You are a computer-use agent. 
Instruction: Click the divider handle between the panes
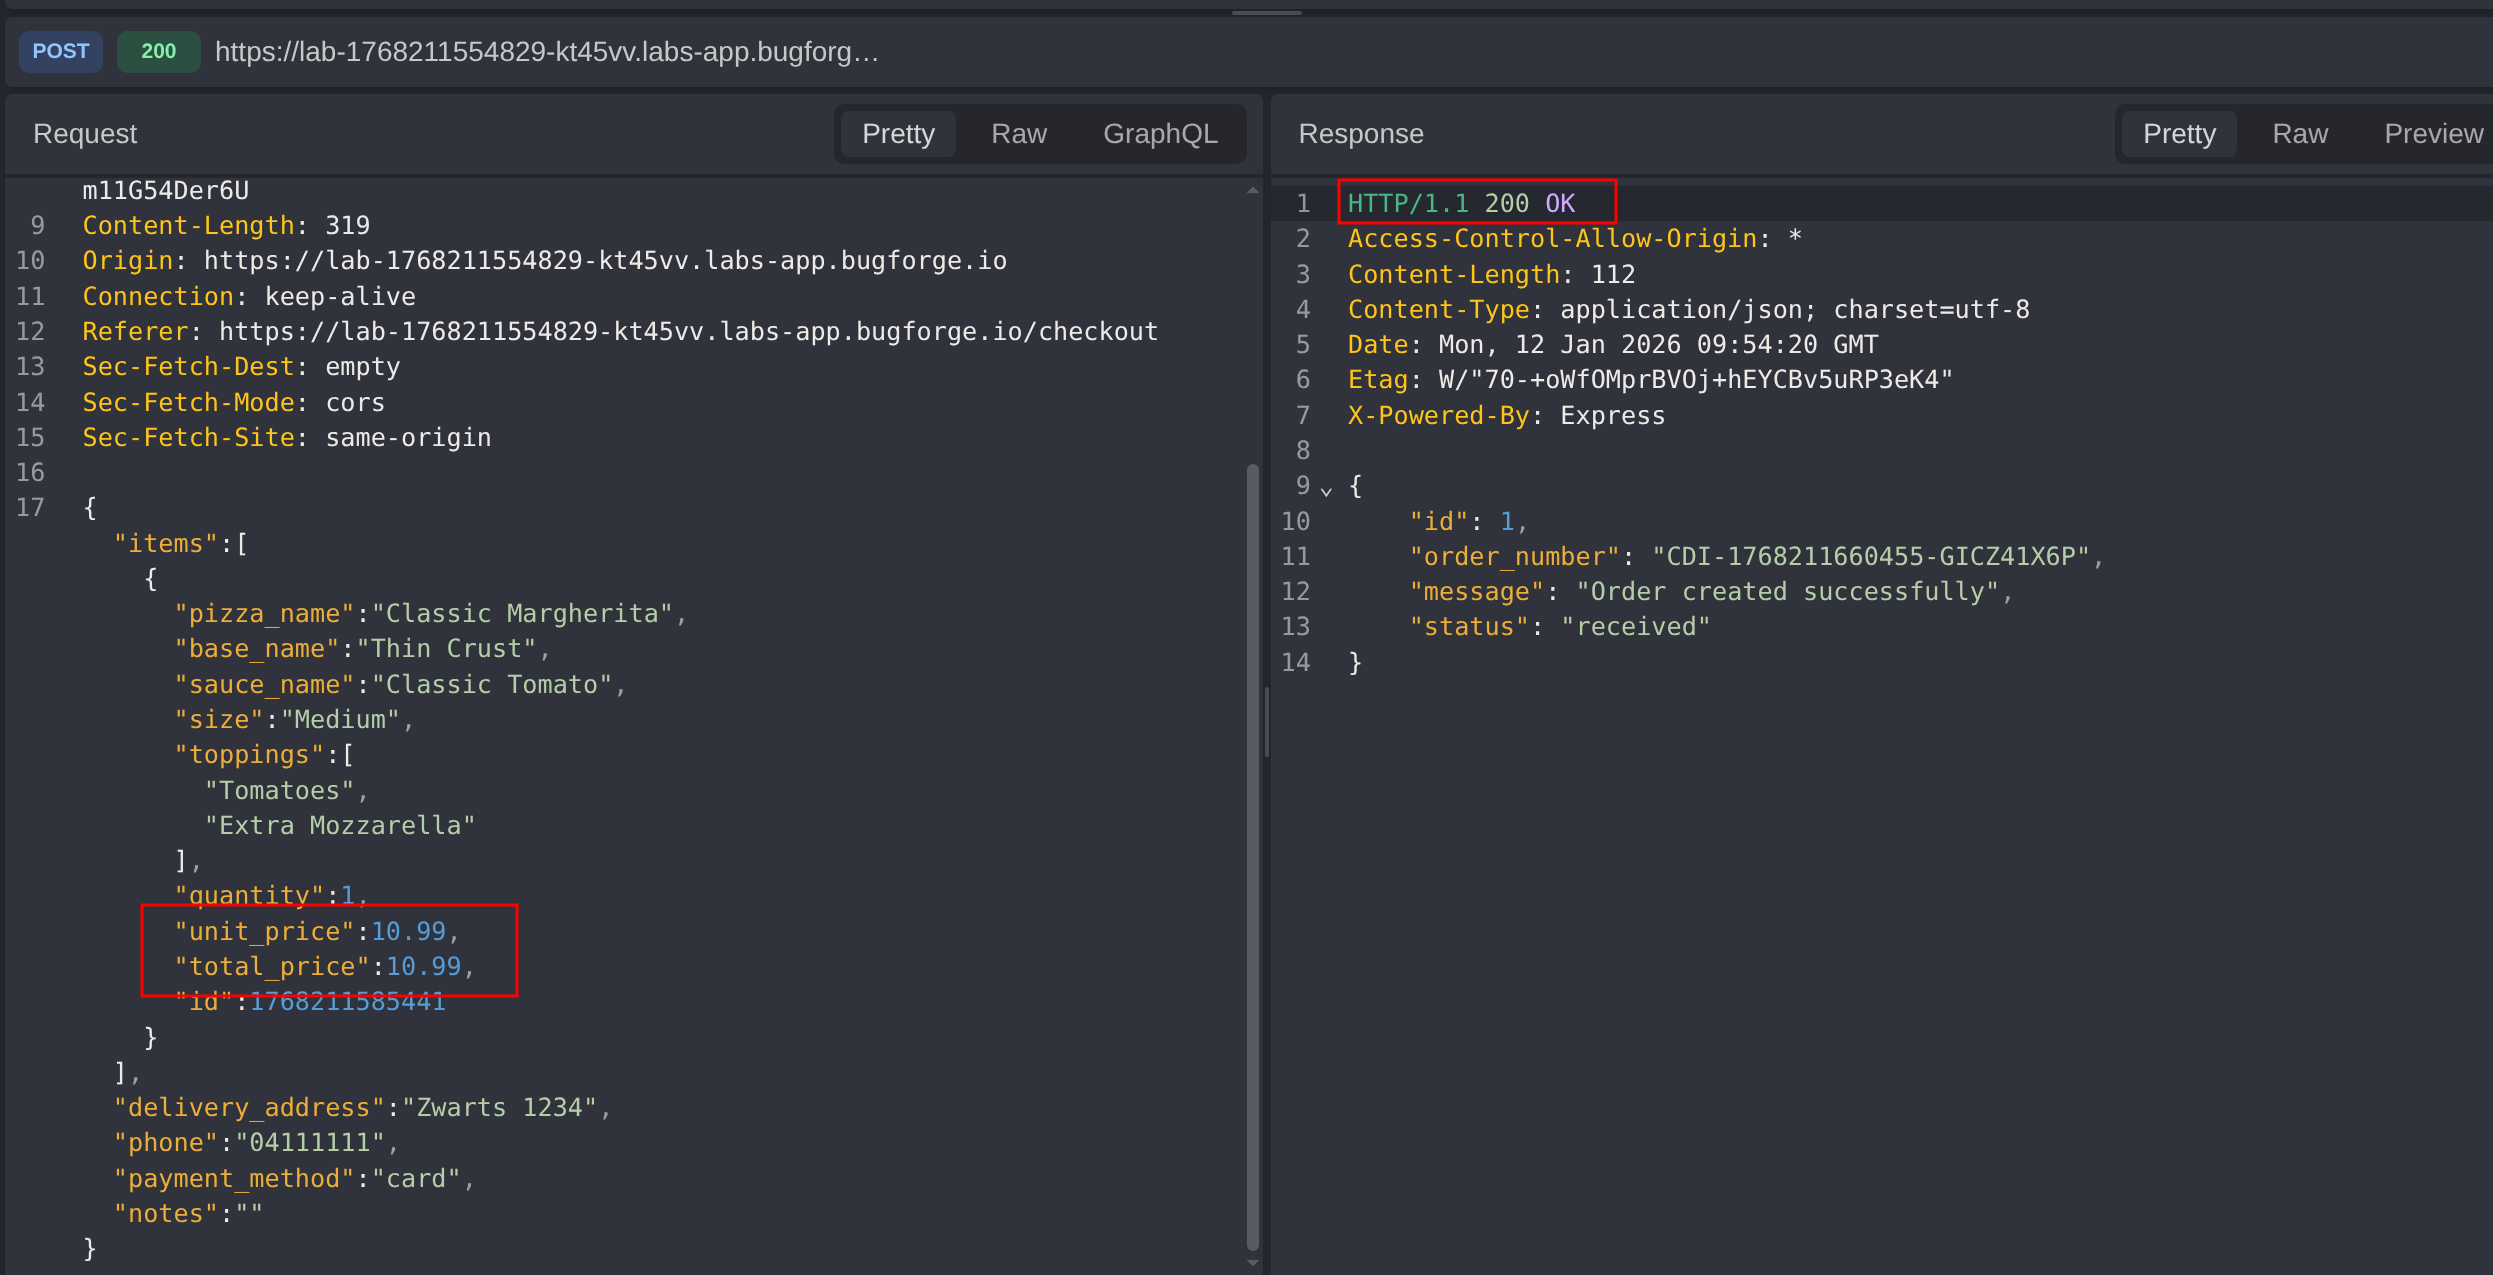(1266, 720)
